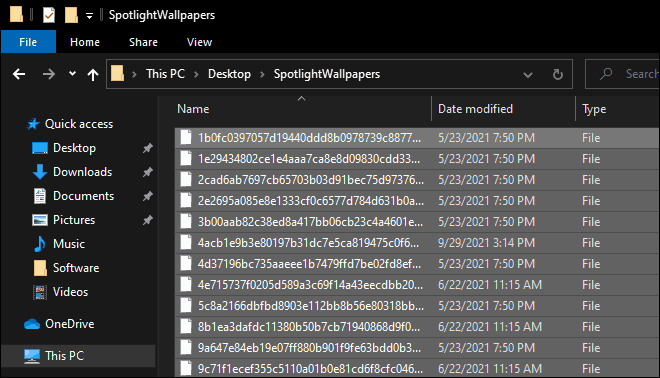Sort files by Date modified column
This screenshot has height=378, width=660.
tap(503, 109)
